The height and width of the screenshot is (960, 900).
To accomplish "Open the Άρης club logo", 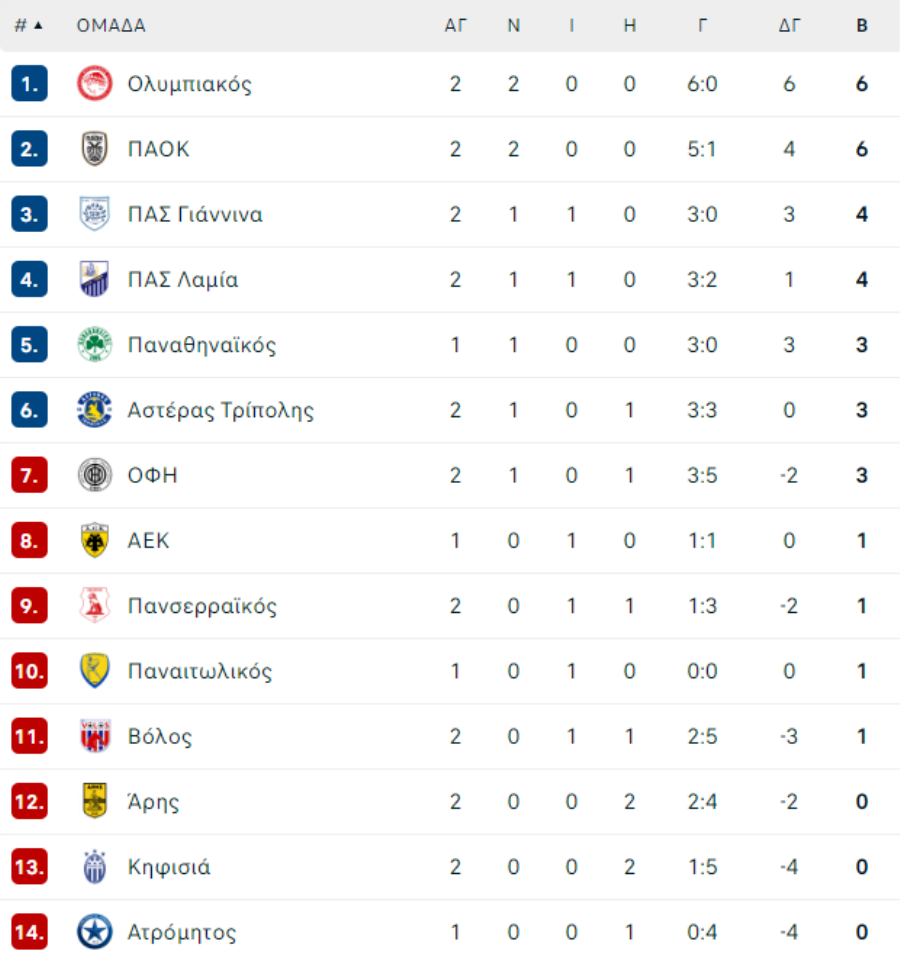I will (94, 801).
